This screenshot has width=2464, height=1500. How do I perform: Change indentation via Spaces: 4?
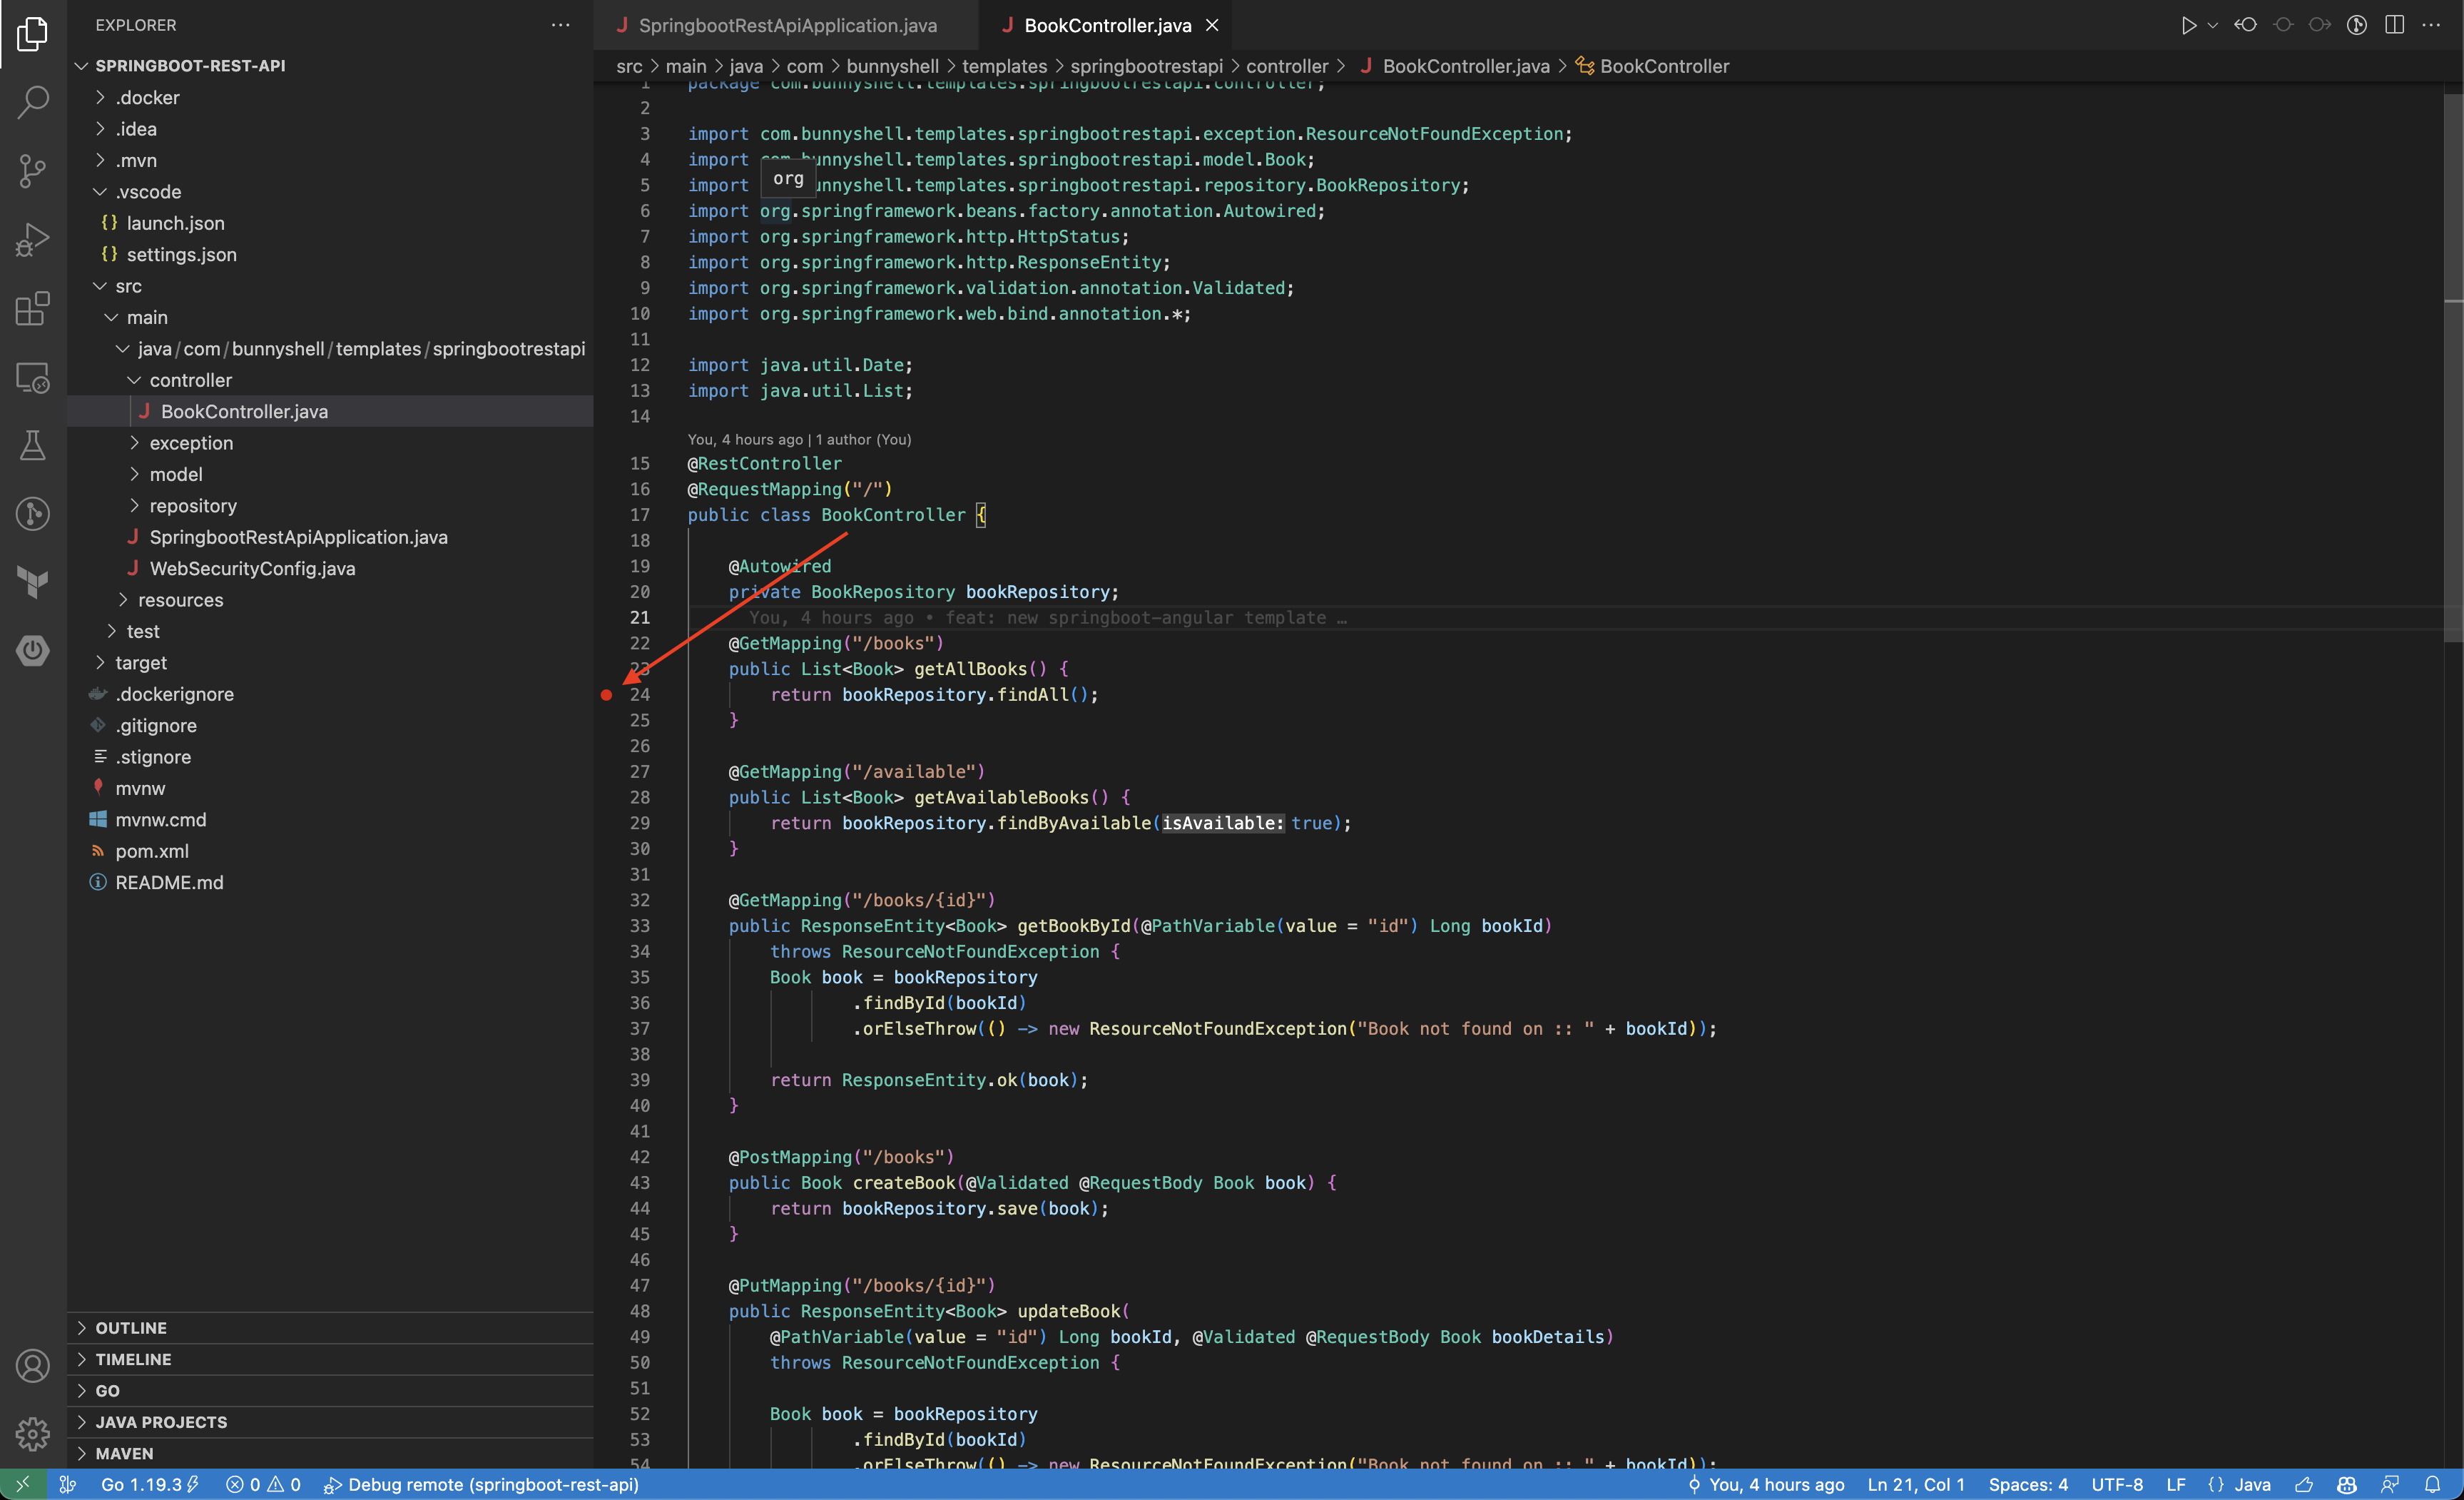click(x=2028, y=1485)
